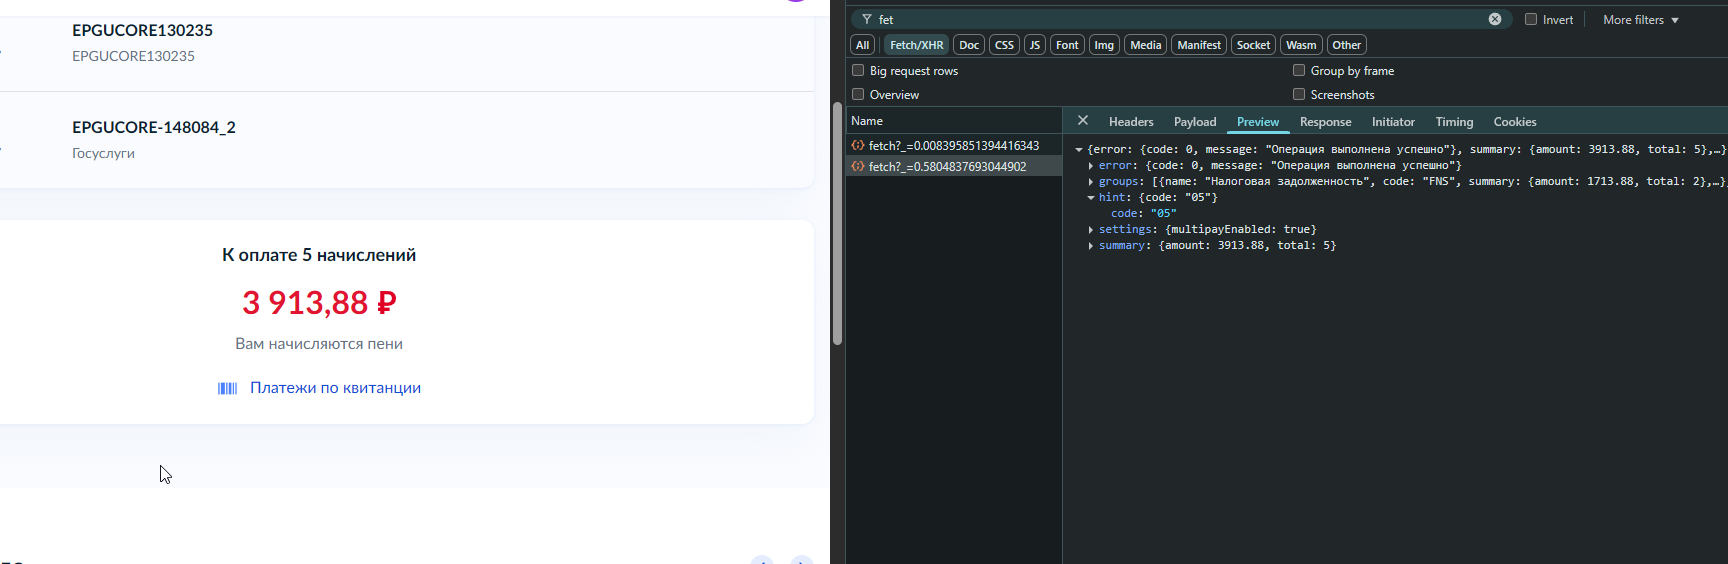Click the network filter text field
The width and height of the screenshot is (1728, 564).
[x=1180, y=19]
